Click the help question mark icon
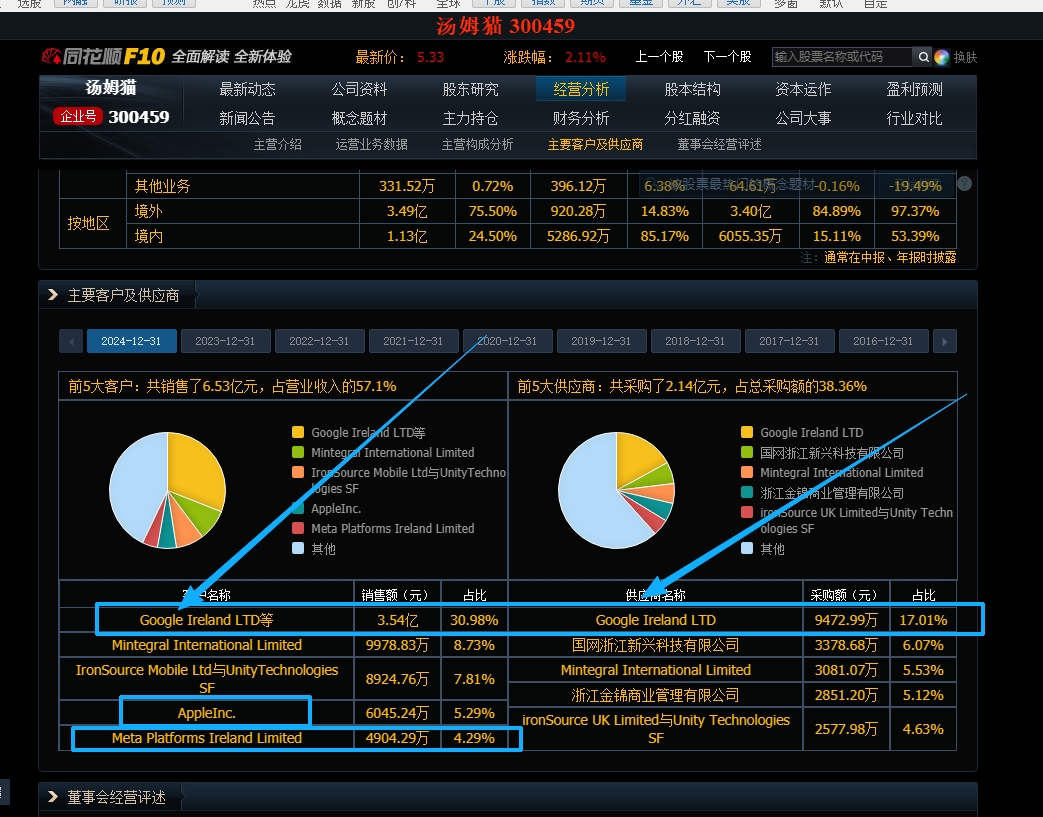Screen dimensions: 1043x817 pos(964,184)
